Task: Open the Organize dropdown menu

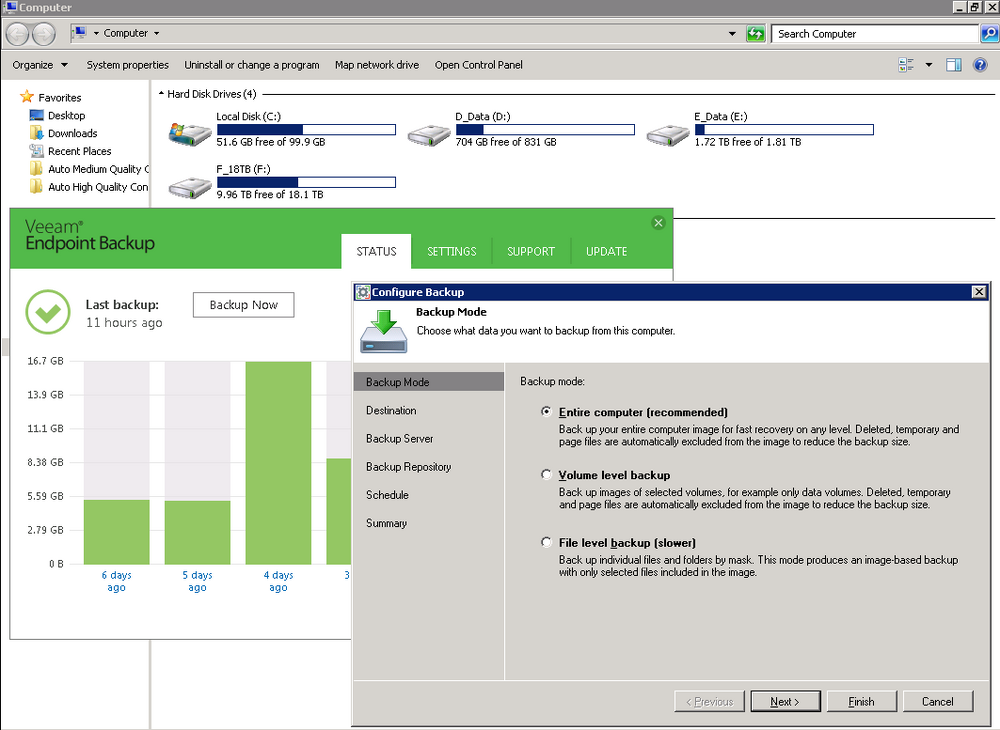Action: tap(40, 65)
